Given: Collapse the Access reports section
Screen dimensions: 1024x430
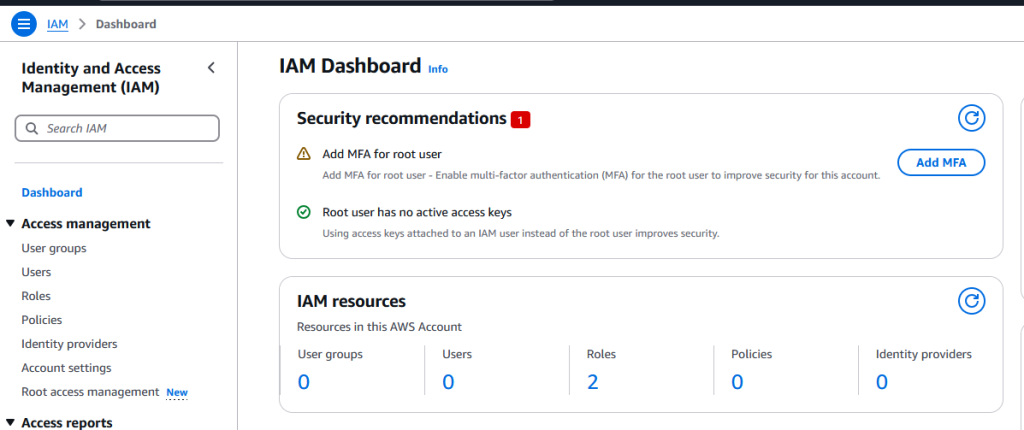Looking at the screenshot, I should (x=10, y=422).
